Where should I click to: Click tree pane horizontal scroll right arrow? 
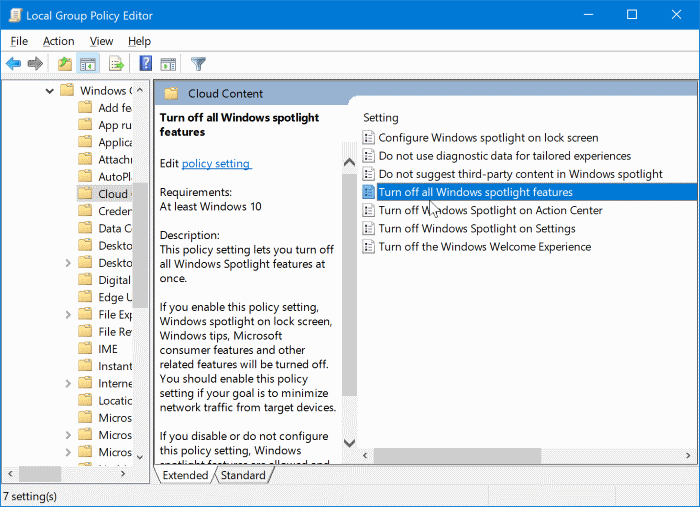[x=123, y=474]
